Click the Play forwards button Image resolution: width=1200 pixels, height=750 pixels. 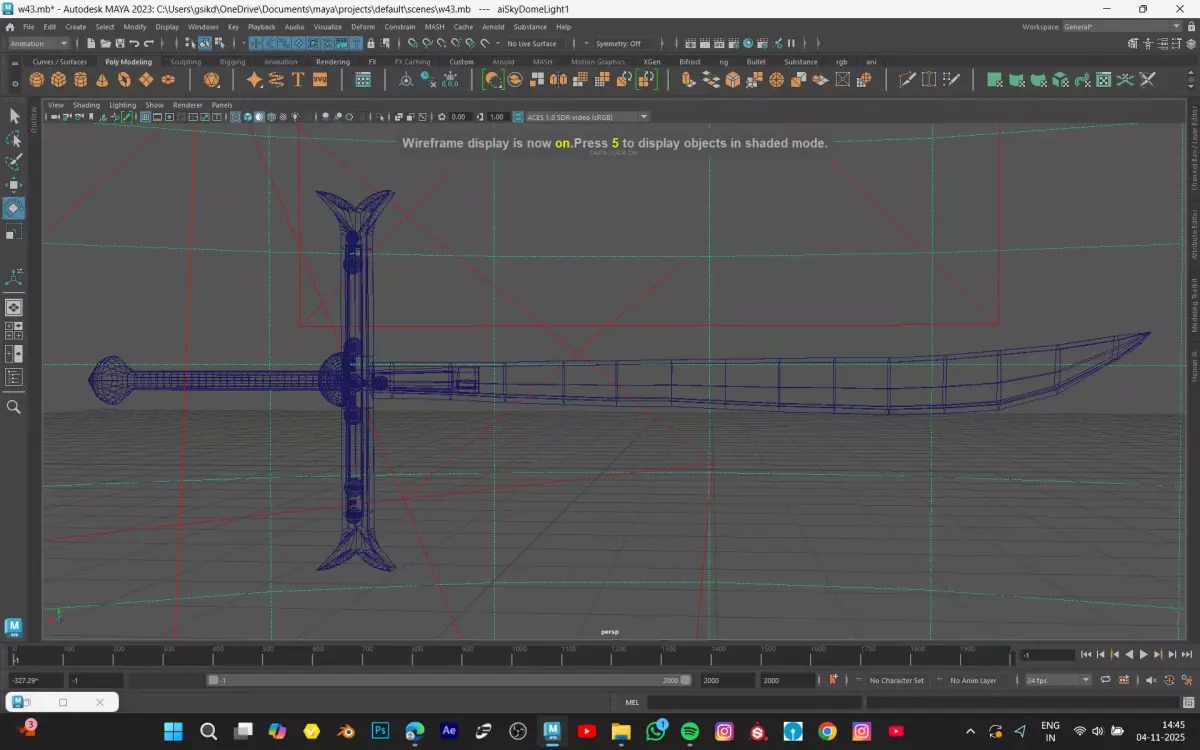pos(1144,655)
